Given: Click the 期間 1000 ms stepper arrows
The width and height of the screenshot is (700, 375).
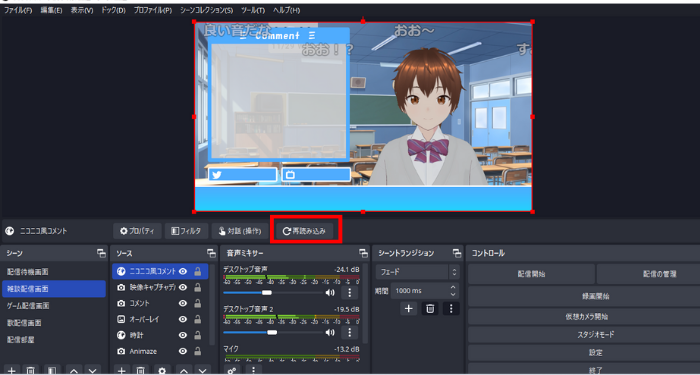Looking at the screenshot, I should coord(453,291).
